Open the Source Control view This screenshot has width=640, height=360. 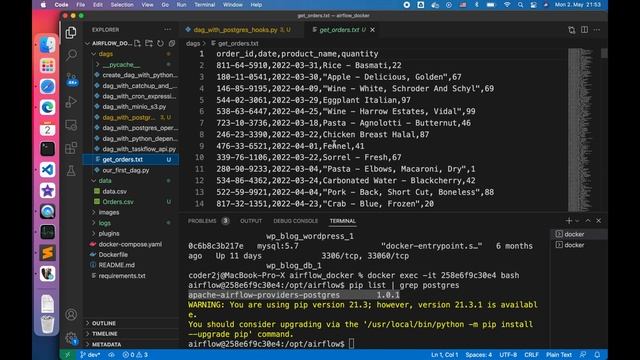71,79
